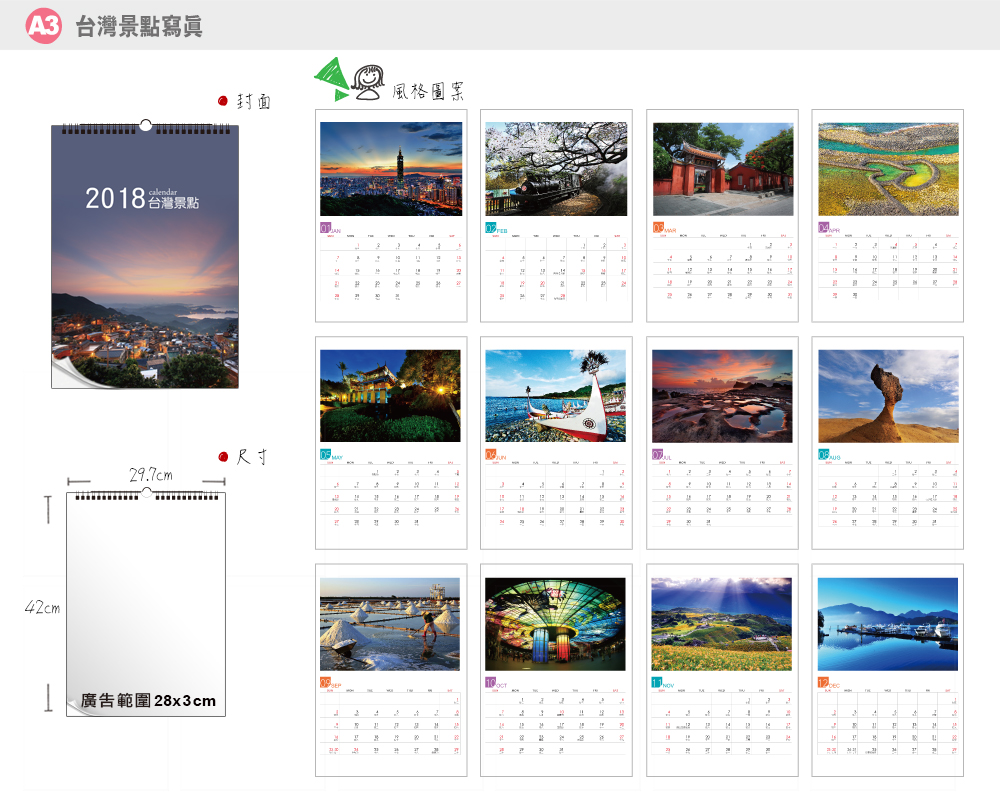Click the 29.7cm width dimension label
The image size is (1000, 800).
tap(150, 474)
